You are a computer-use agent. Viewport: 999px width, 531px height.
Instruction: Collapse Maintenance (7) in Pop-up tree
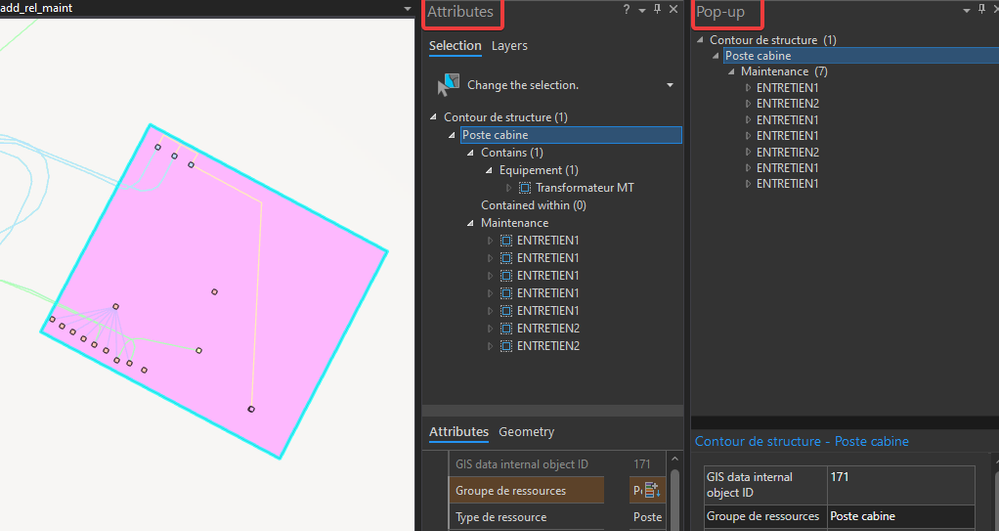tap(731, 71)
